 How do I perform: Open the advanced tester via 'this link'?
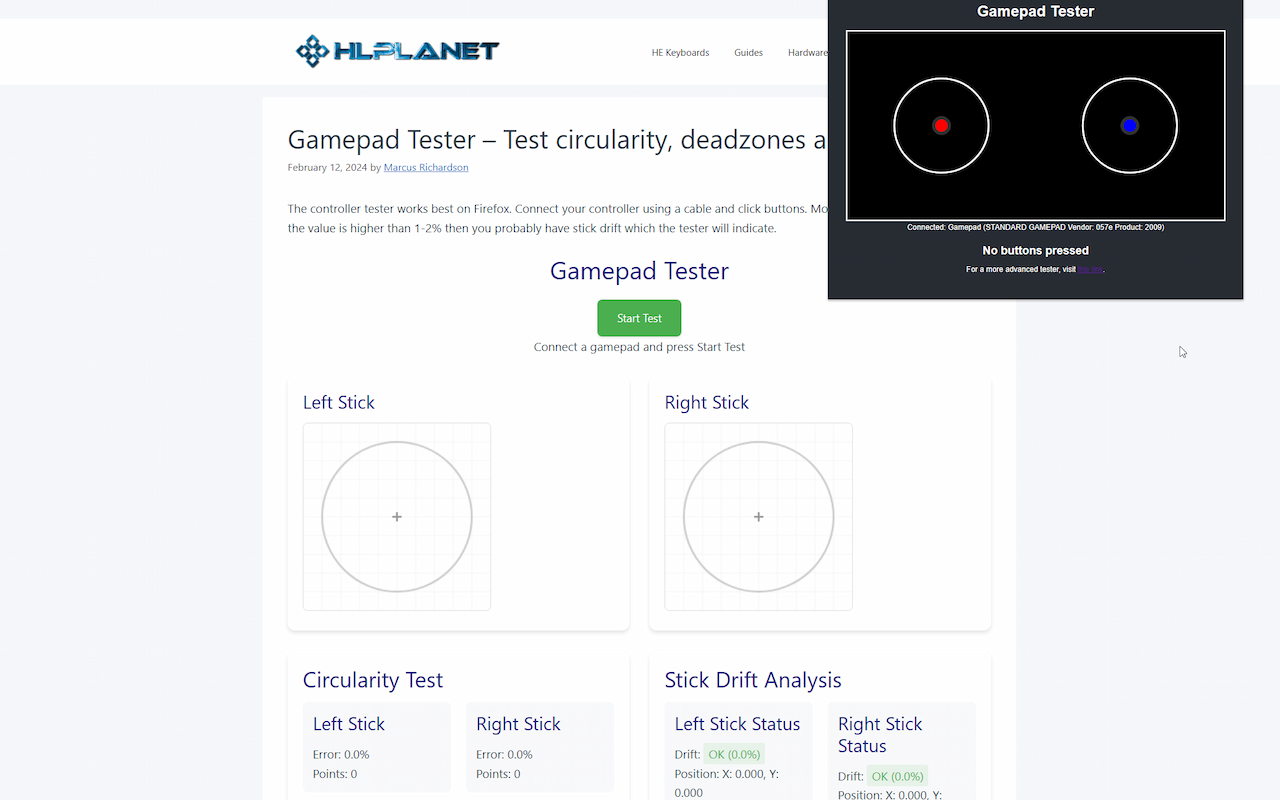pyautogui.click(x=1091, y=269)
